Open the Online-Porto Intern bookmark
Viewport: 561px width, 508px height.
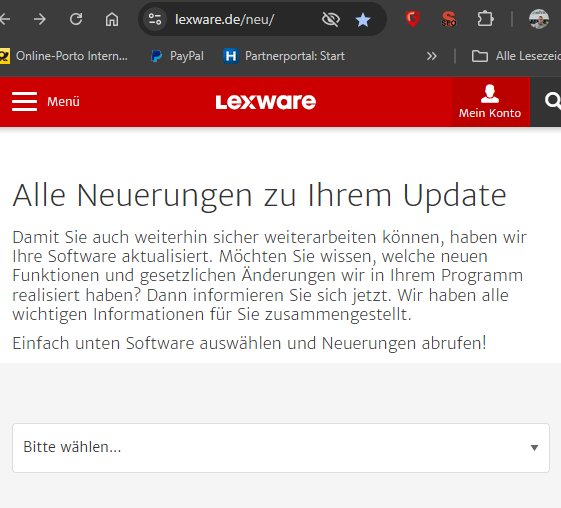[64, 56]
